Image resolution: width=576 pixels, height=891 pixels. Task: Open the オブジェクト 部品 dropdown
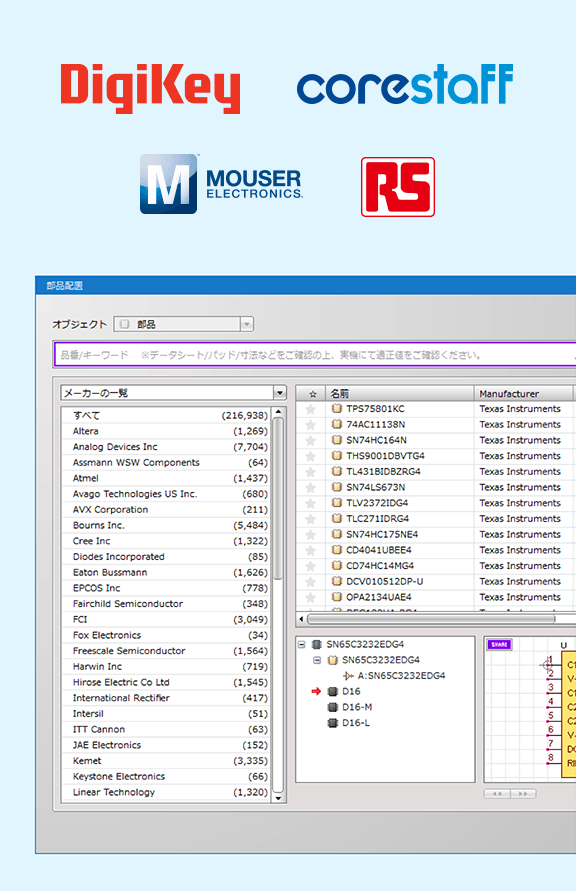click(x=183, y=324)
